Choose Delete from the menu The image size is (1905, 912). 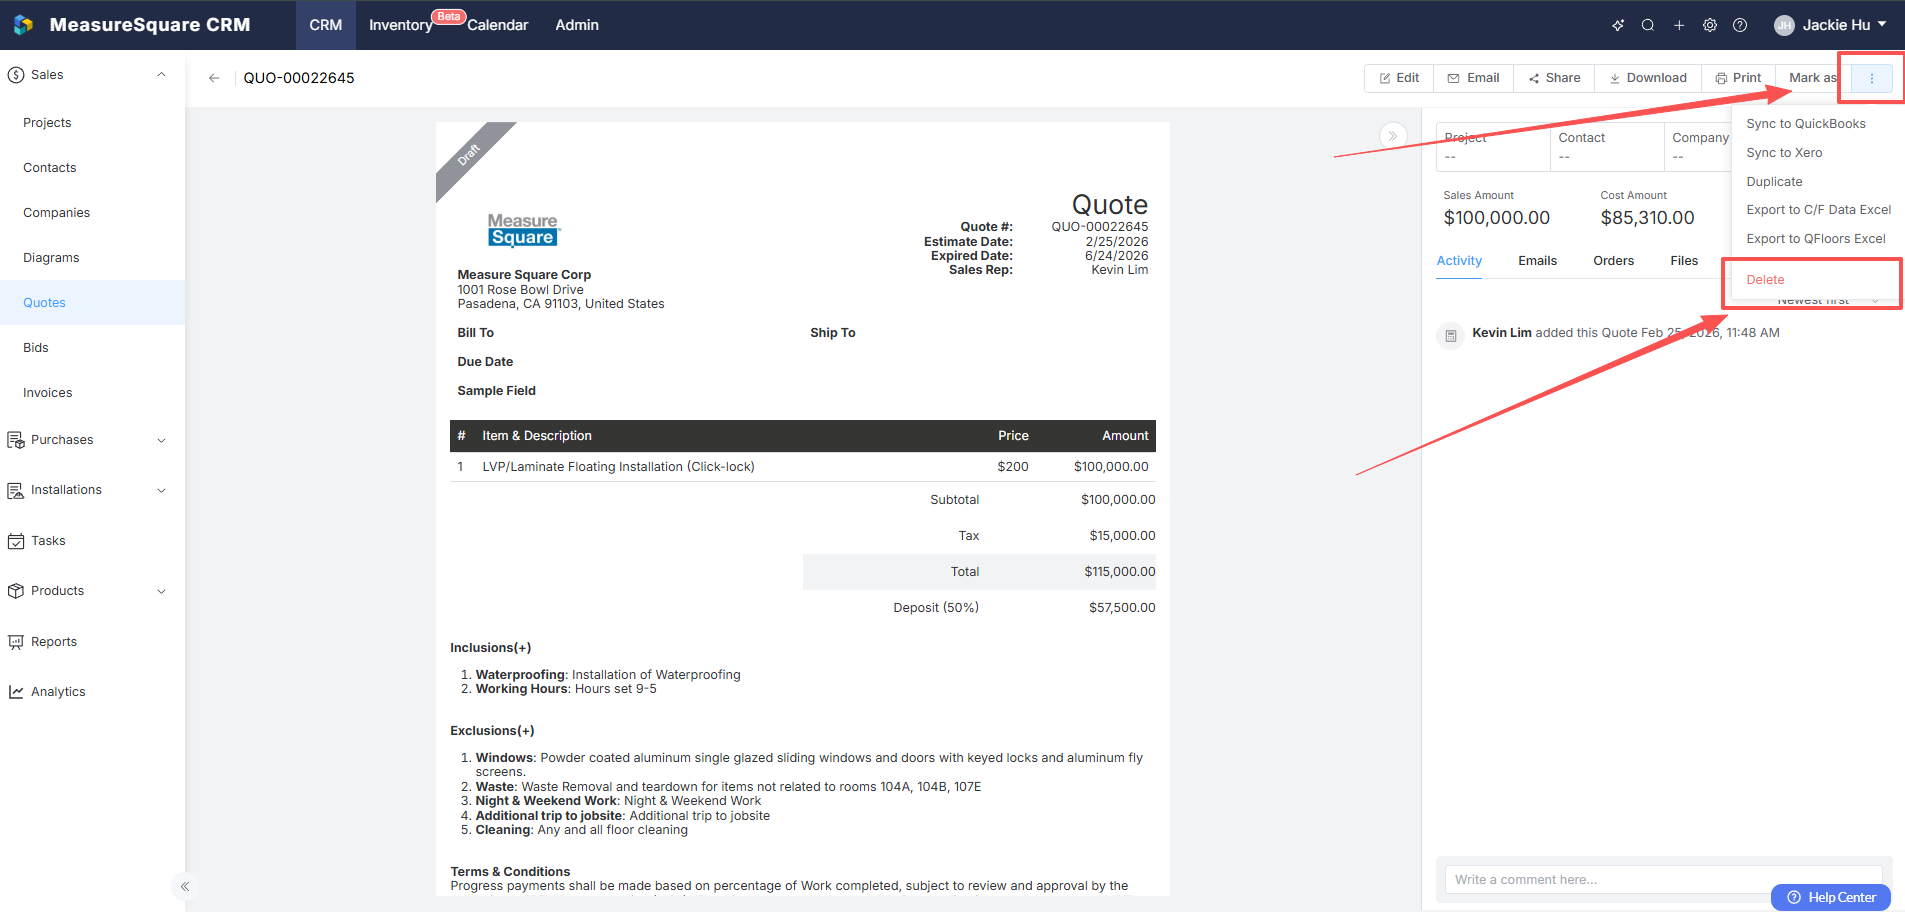pyautogui.click(x=1765, y=280)
